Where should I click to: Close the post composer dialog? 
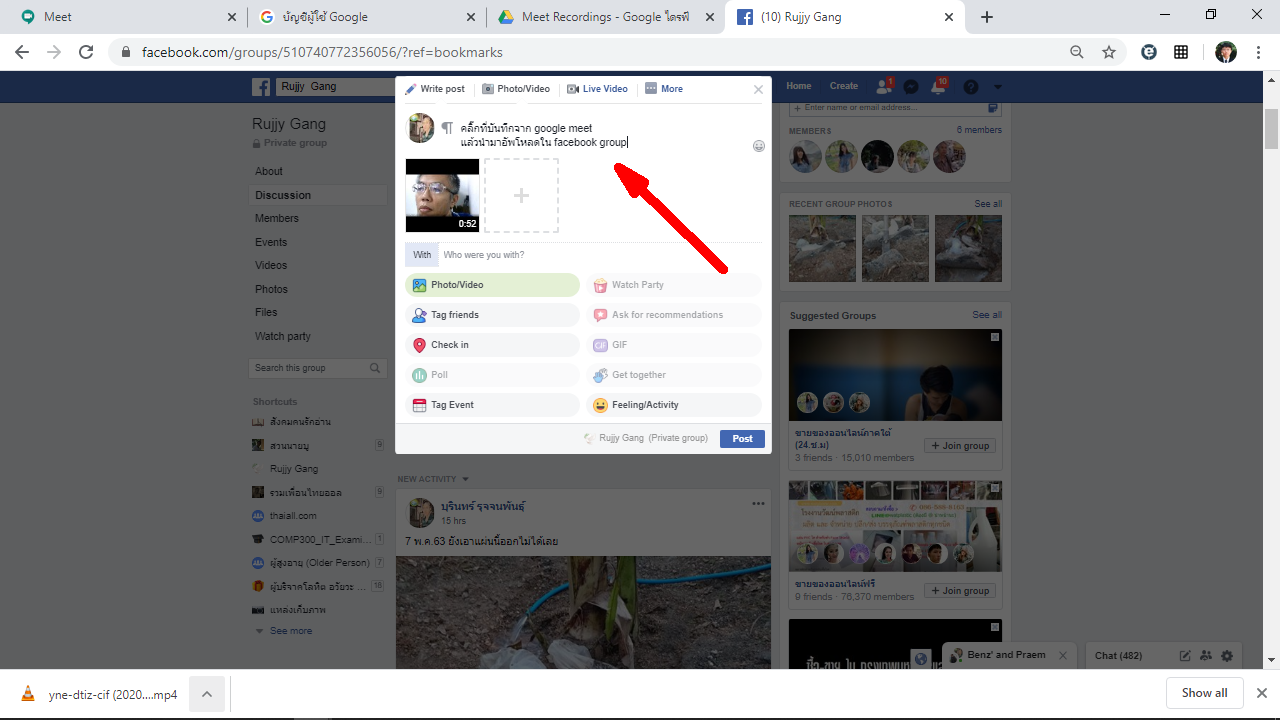coord(758,89)
